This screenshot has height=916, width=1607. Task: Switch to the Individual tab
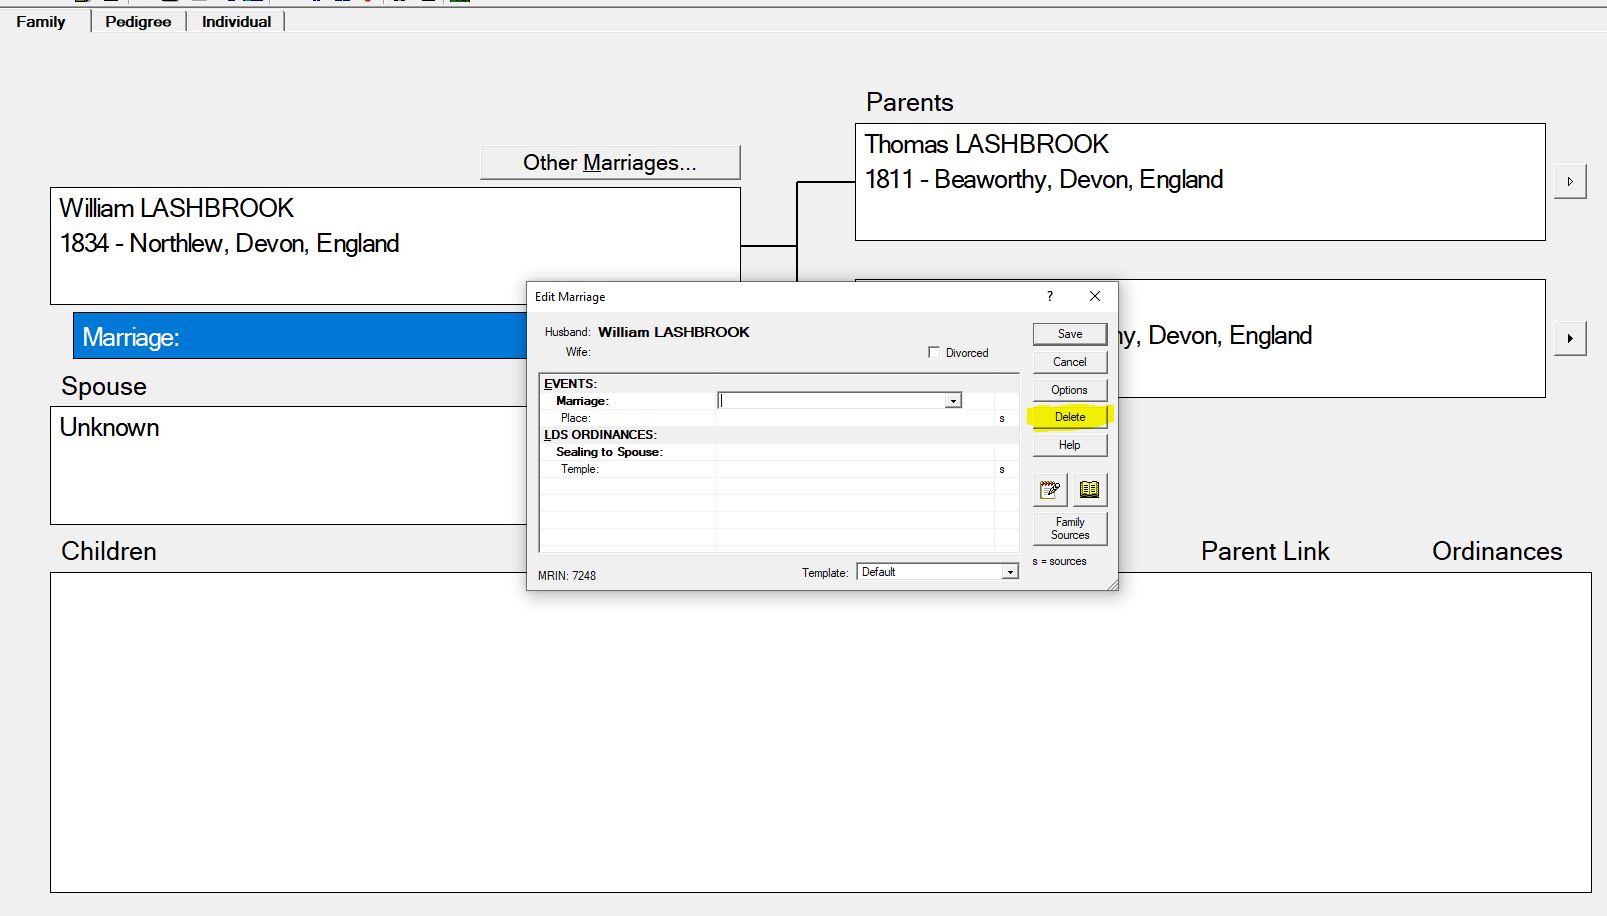click(236, 21)
